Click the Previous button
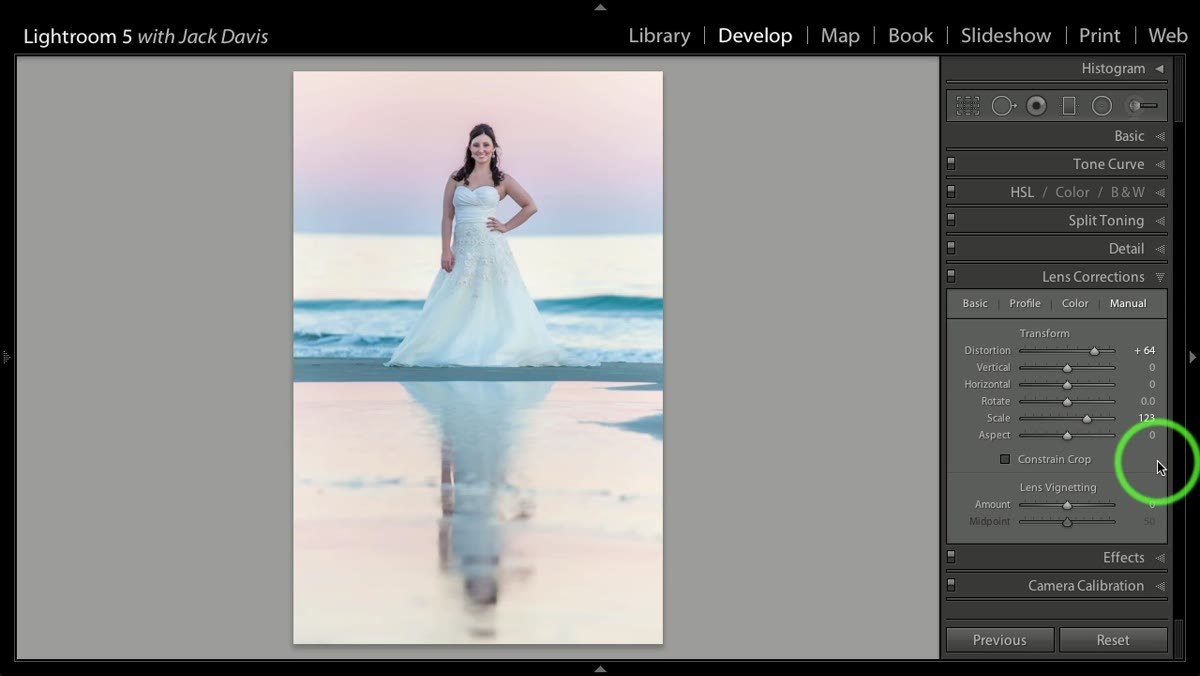Image resolution: width=1200 pixels, height=676 pixels. tap(1000, 640)
